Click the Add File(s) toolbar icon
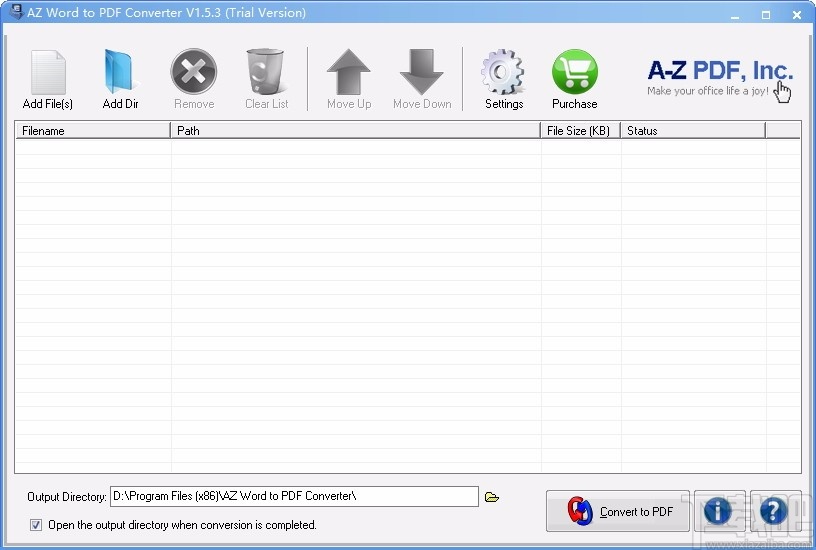The width and height of the screenshot is (816, 550). [x=48, y=72]
